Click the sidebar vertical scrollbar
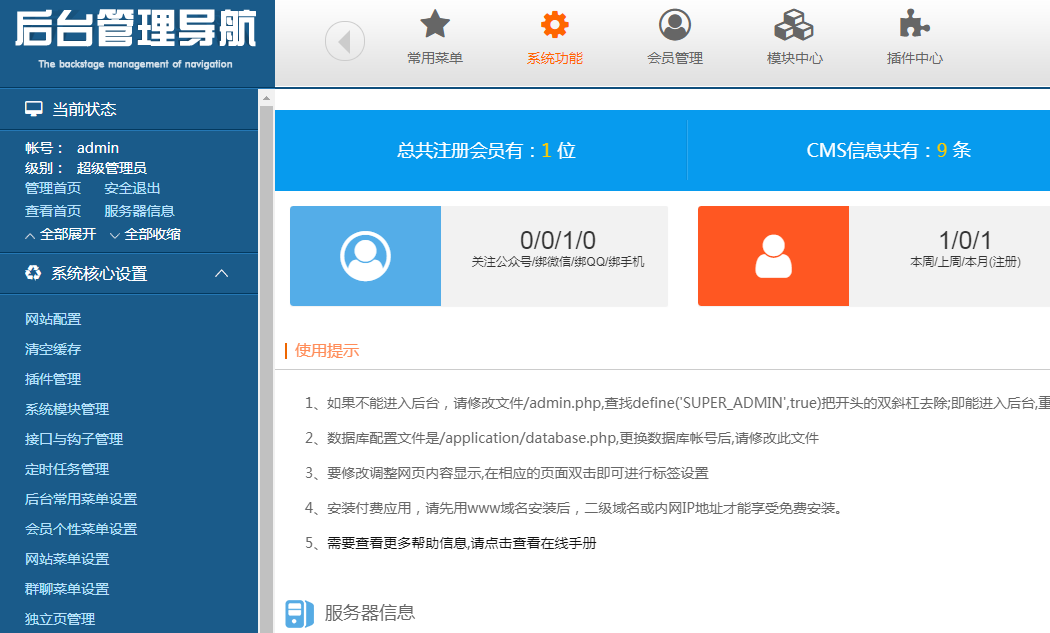Image resolution: width=1050 pixels, height=633 pixels. point(266,360)
